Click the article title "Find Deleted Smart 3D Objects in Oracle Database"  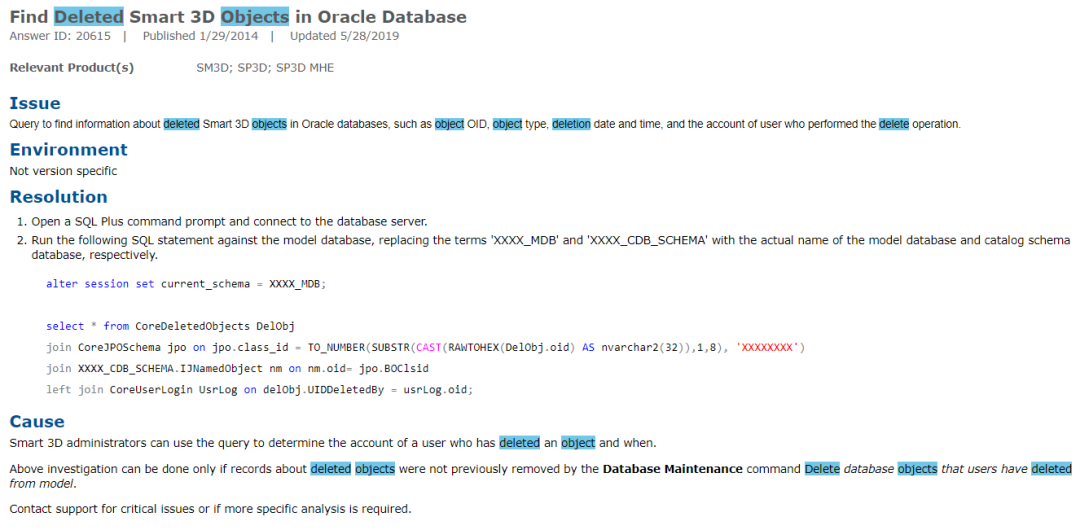tap(238, 17)
